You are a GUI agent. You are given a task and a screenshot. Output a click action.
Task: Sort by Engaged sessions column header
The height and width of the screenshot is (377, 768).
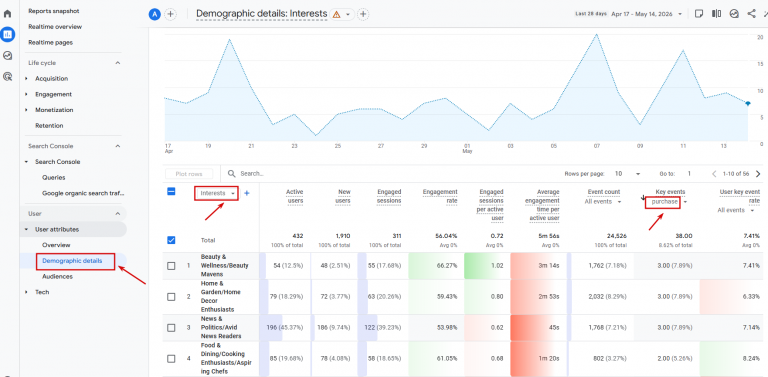[389, 196]
